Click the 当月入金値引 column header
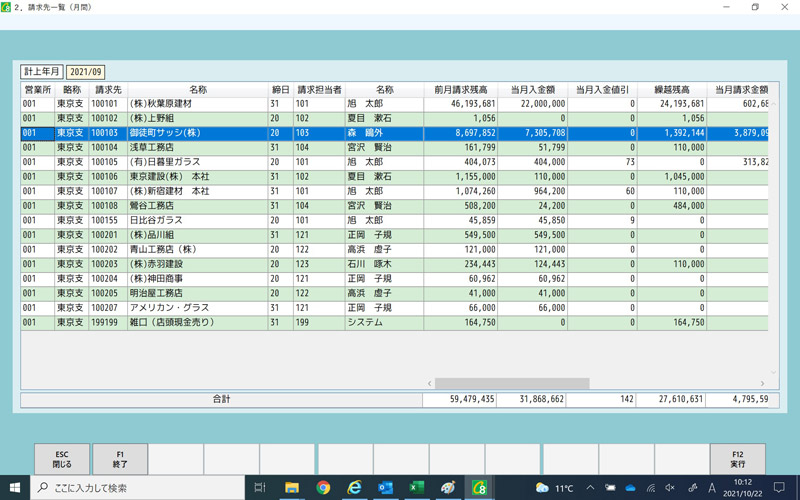The image size is (800, 500). (603, 90)
